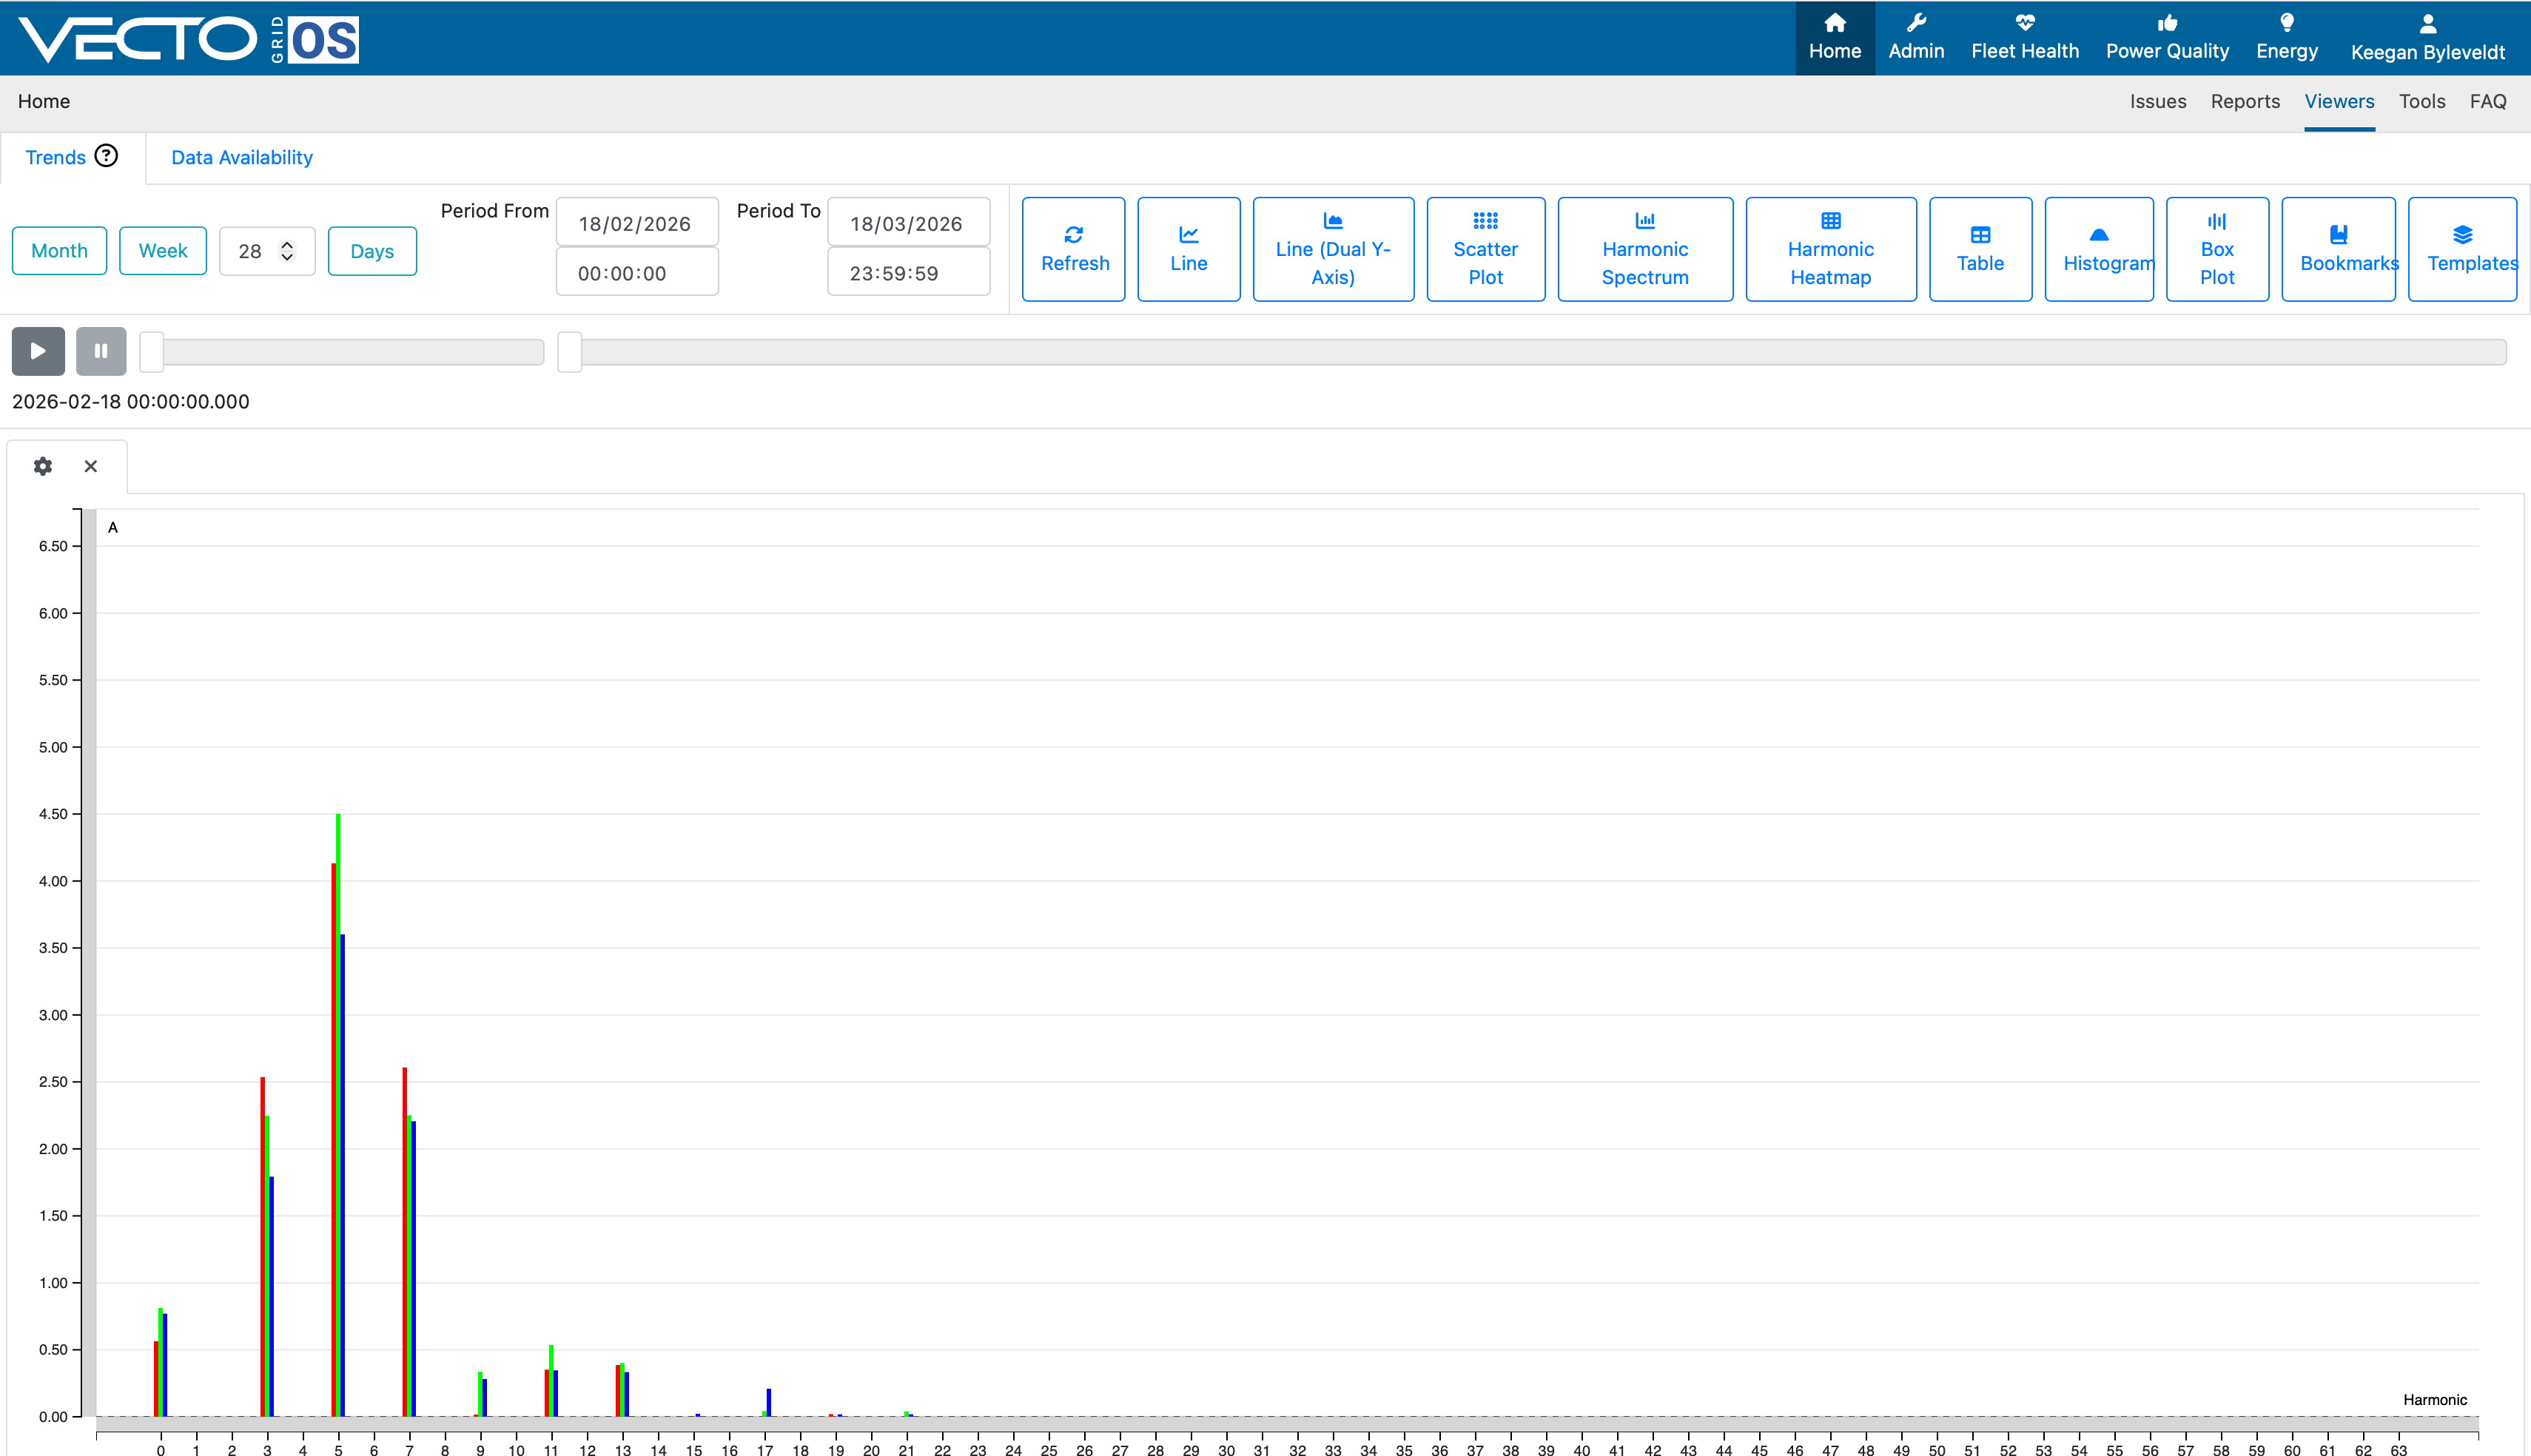This screenshot has width=2531, height=1456.
Task: Start playback with the play button
Action: (x=38, y=351)
